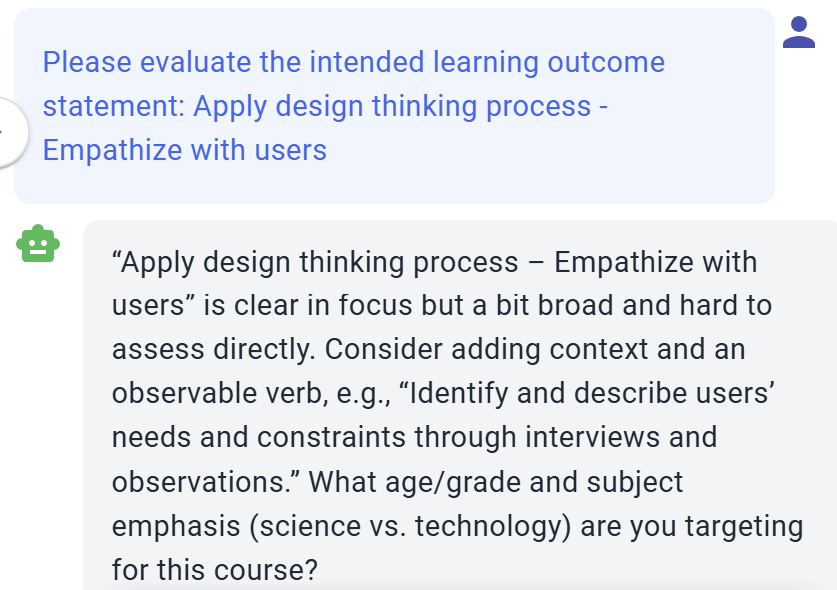Click the word "emphasis" in the reply
Viewport: 837px width, 590px height.
[176, 526]
